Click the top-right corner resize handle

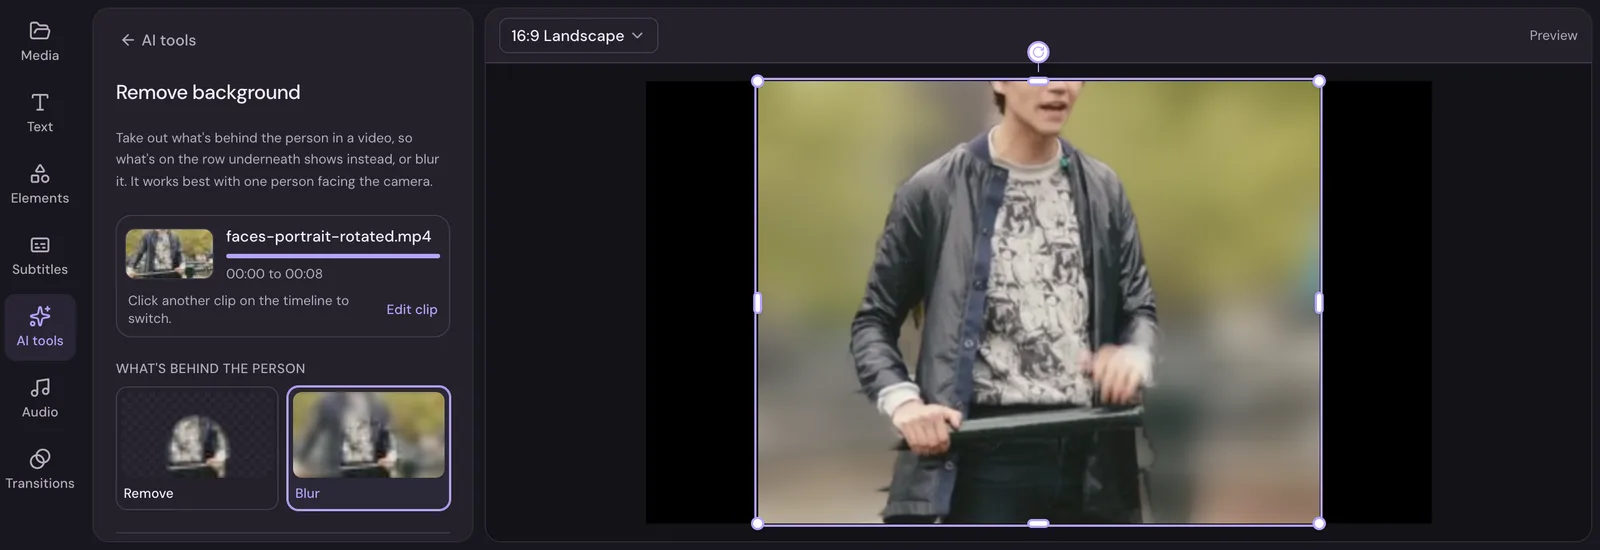(x=1319, y=81)
